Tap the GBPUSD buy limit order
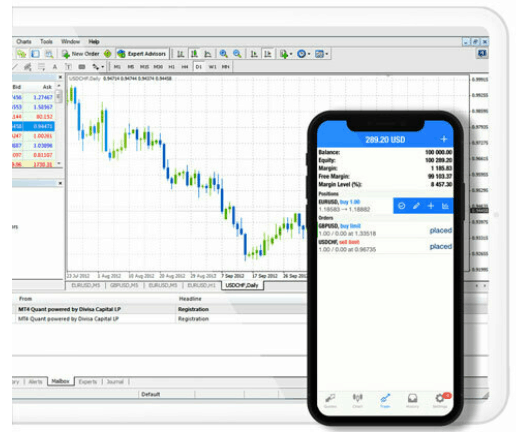This screenshot has width=516, height=433. point(385,230)
